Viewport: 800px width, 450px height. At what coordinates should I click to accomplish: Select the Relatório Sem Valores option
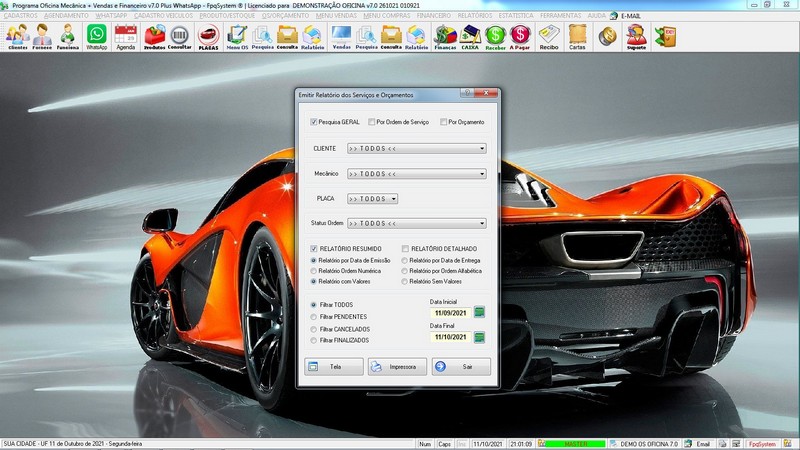[x=405, y=281]
